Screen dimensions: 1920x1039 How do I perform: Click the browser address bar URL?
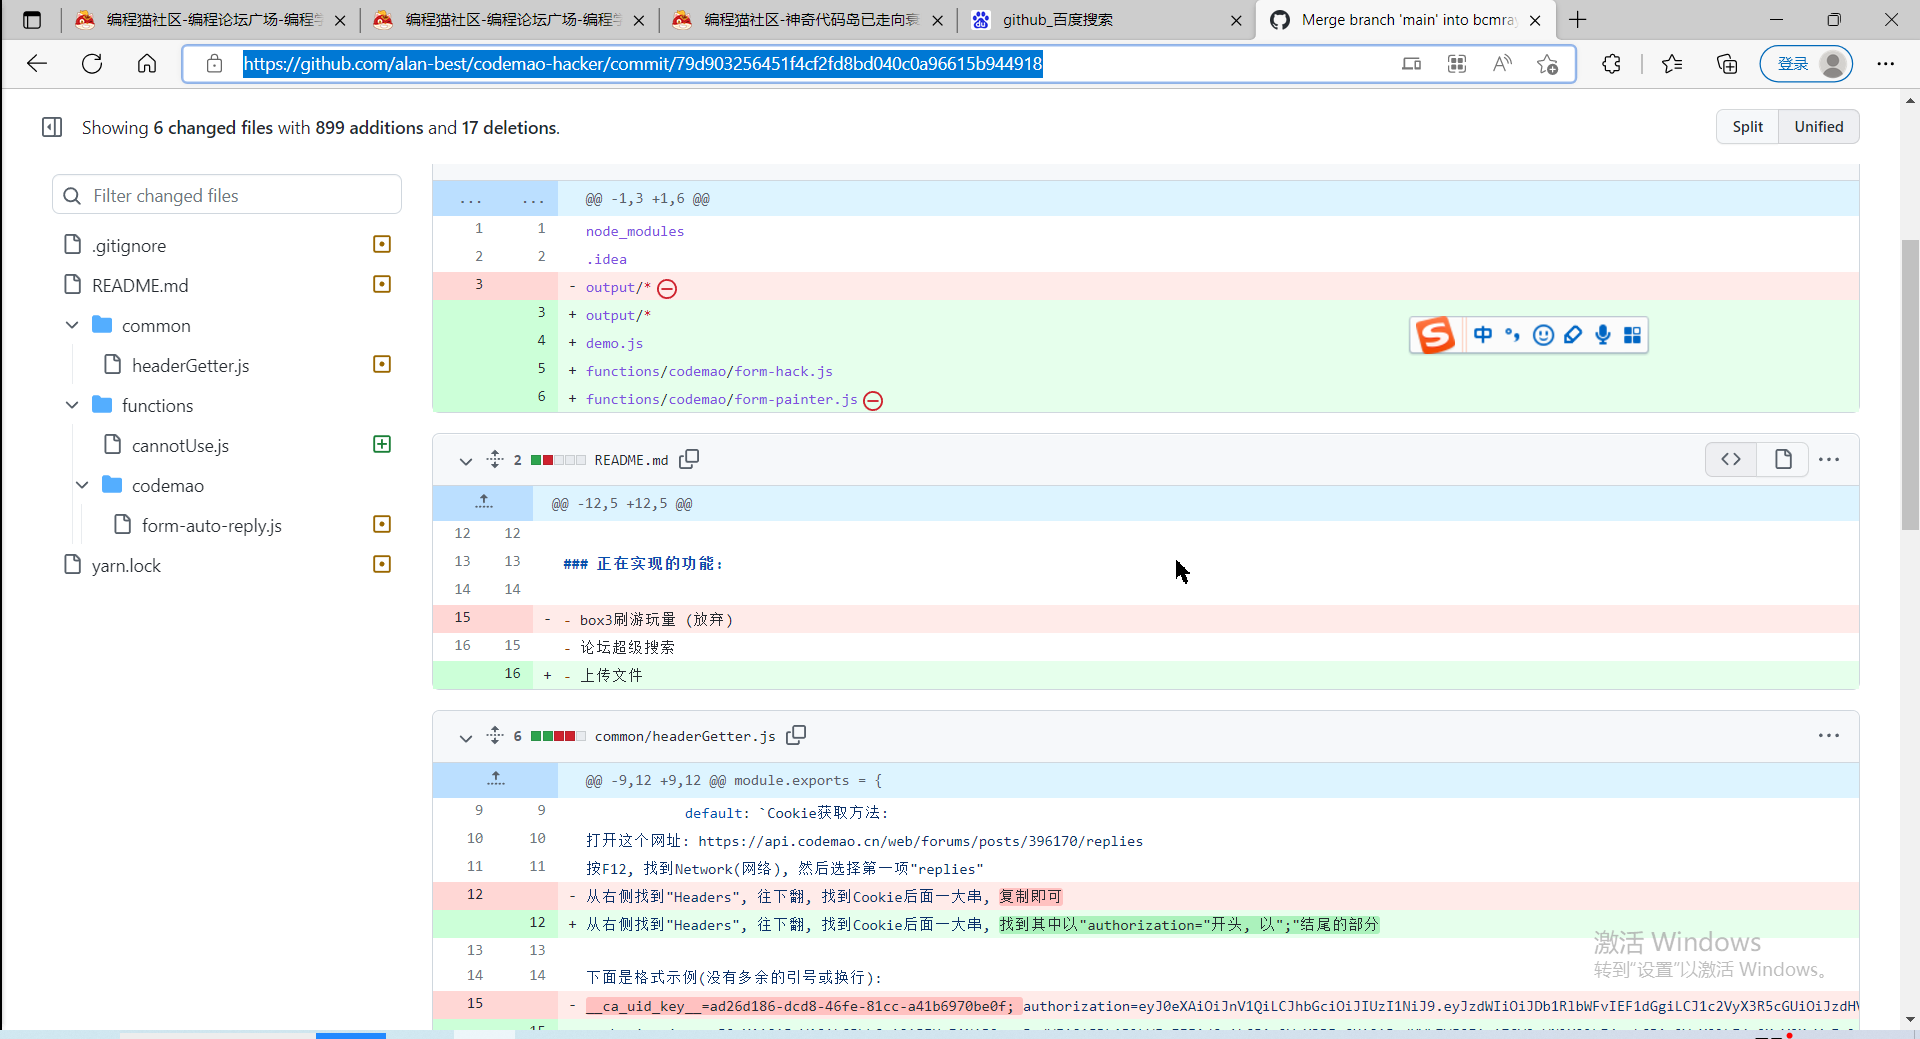[x=643, y=64]
